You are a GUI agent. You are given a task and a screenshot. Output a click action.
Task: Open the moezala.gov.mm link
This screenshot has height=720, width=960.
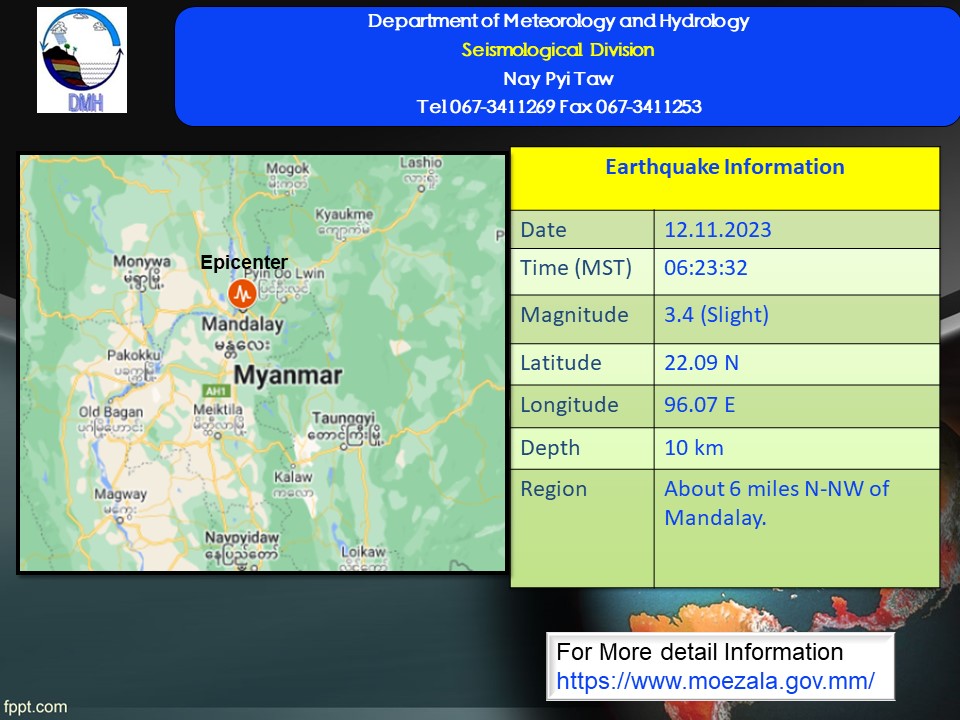715,681
